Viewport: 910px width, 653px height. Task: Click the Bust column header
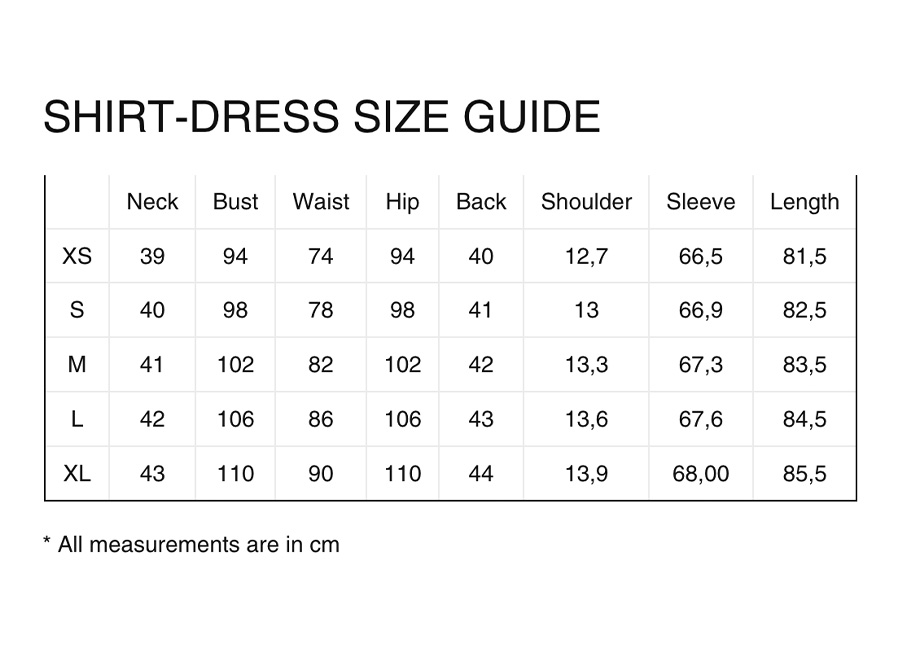click(235, 202)
